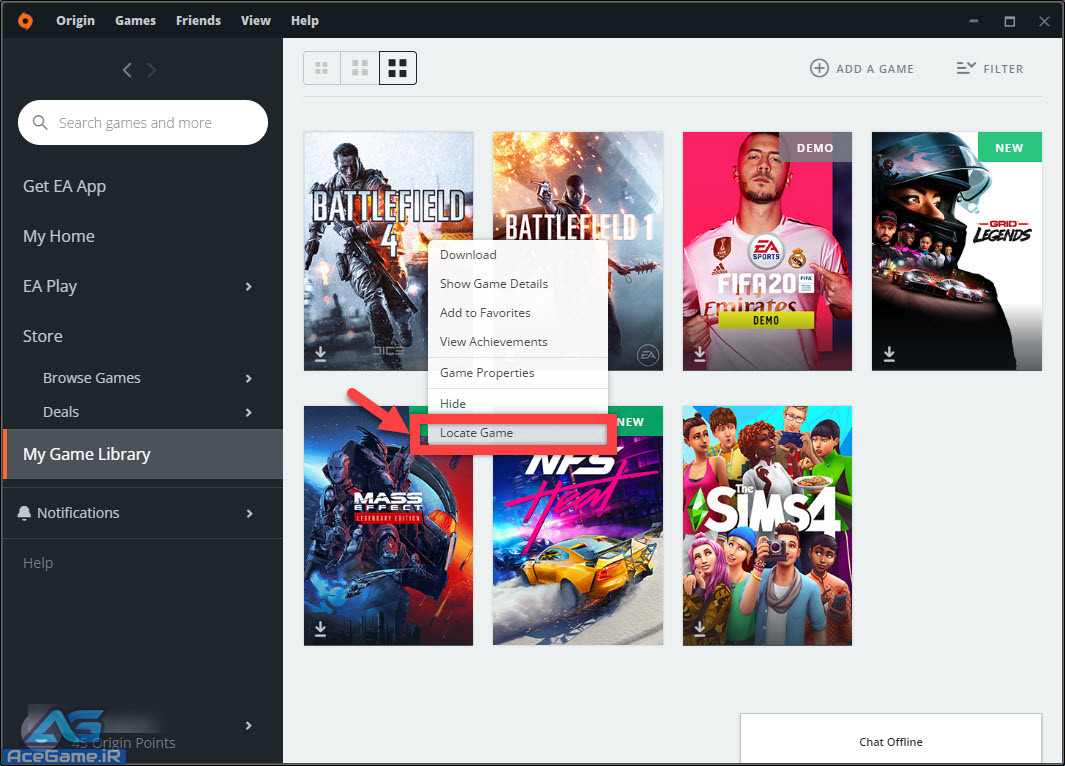Open the Games menu in menu bar
1065x766 pixels.
[135, 20]
